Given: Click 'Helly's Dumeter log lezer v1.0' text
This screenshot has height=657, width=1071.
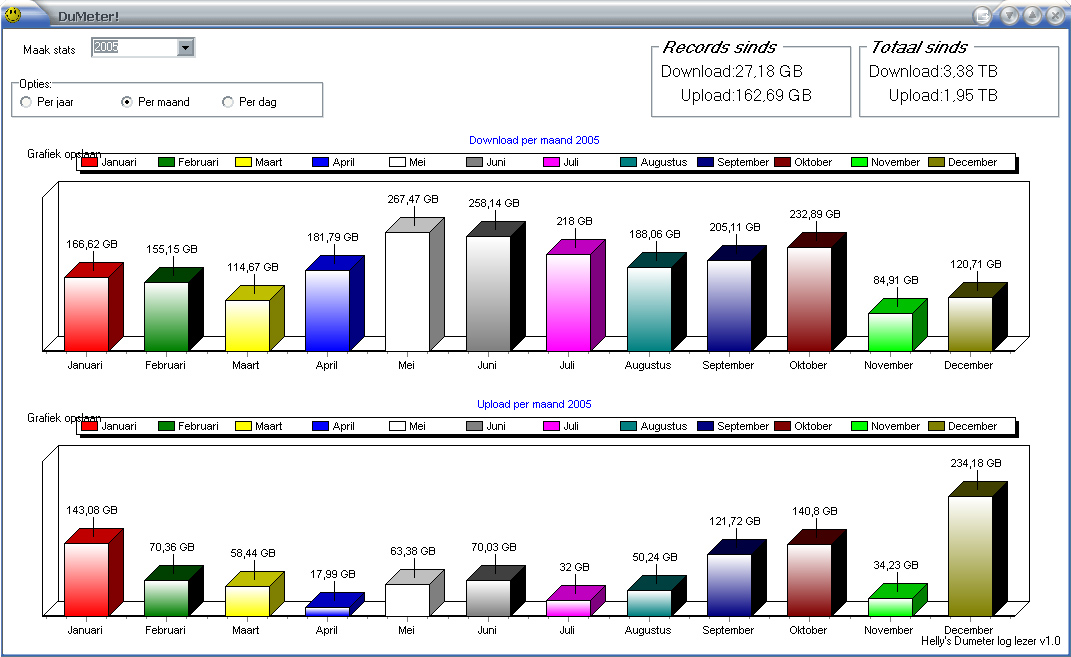Looking at the screenshot, I should (990, 641).
